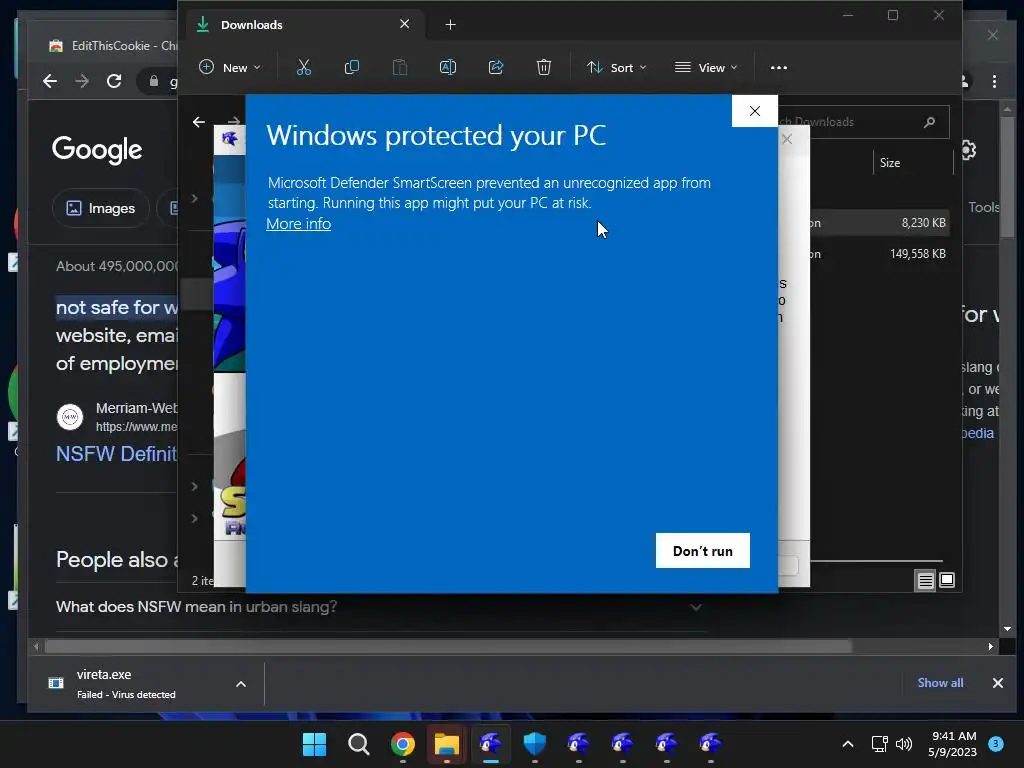Expand first navigation pane chevron in Explorer
The width and height of the screenshot is (1024, 768).
pos(195,198)
